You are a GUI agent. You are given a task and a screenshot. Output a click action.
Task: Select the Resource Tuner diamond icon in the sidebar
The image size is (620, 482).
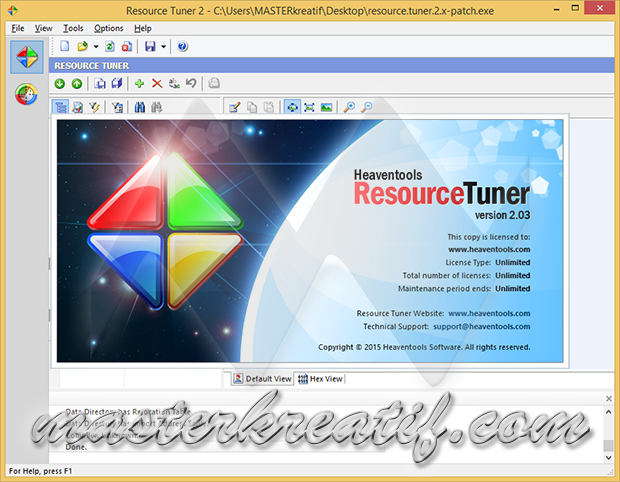click(27, 57)
